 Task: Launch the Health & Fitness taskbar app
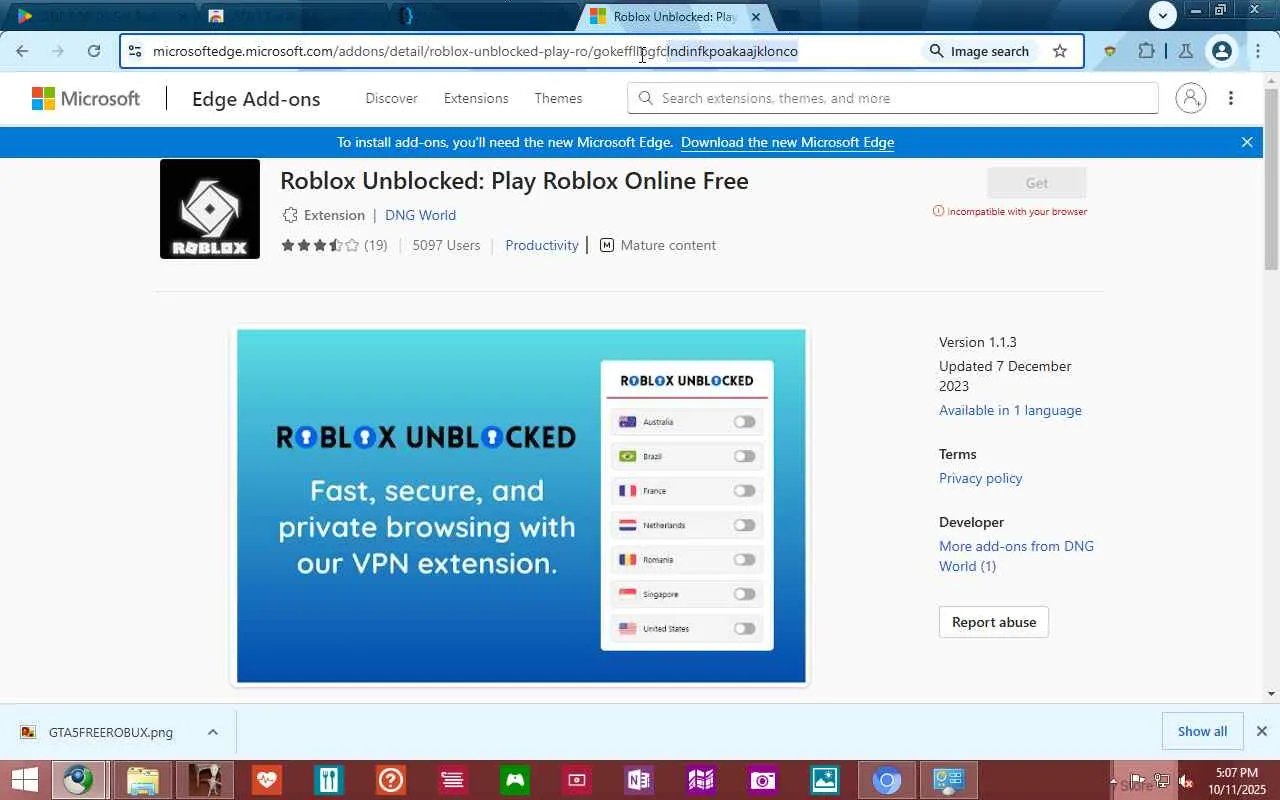266,780
